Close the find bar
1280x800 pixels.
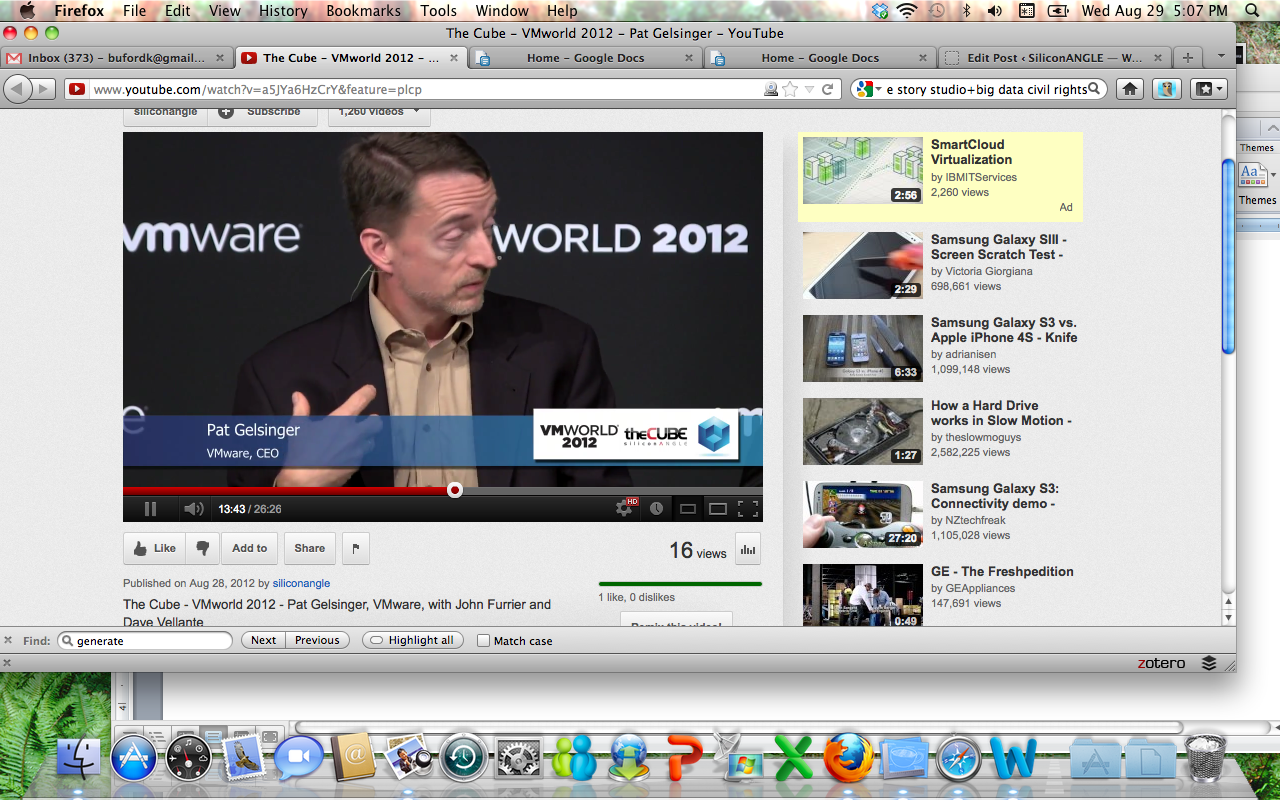click(9, 640)
